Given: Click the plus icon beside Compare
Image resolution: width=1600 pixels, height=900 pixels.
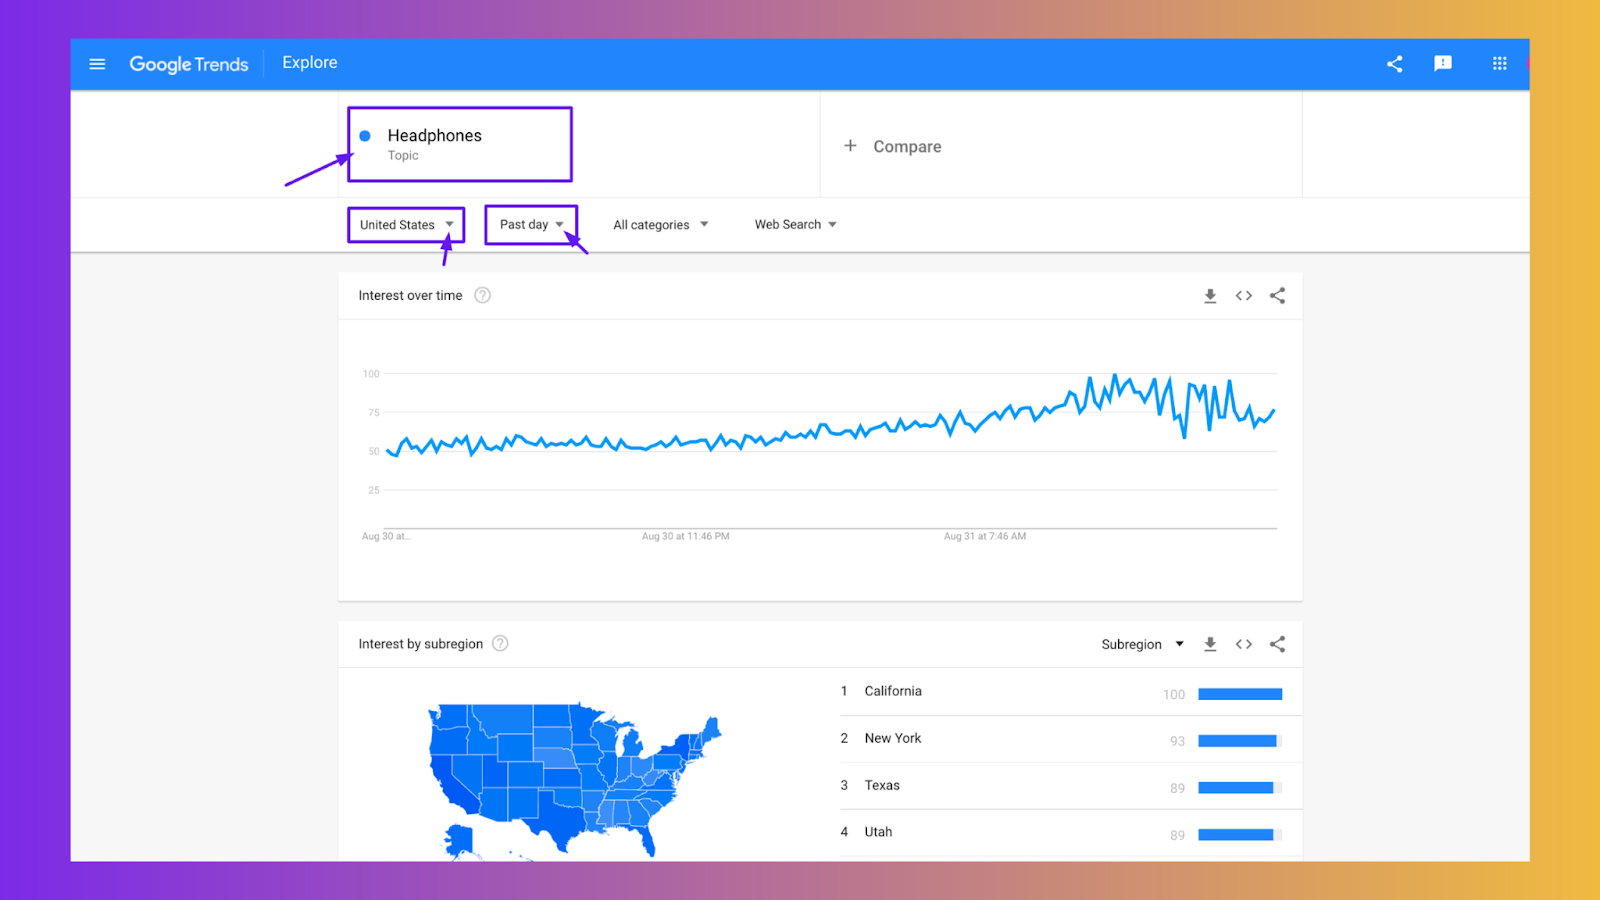Looking at the screenshot, I should 850,146.
